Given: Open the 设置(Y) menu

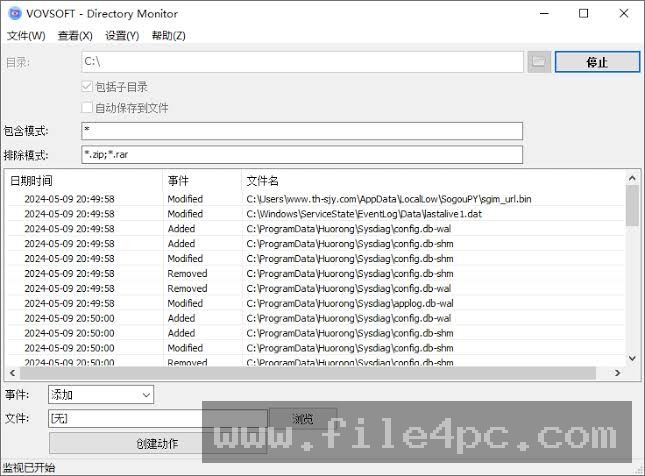Looking at the screenshot, I should pyautogui.click(x=122, y=36).
